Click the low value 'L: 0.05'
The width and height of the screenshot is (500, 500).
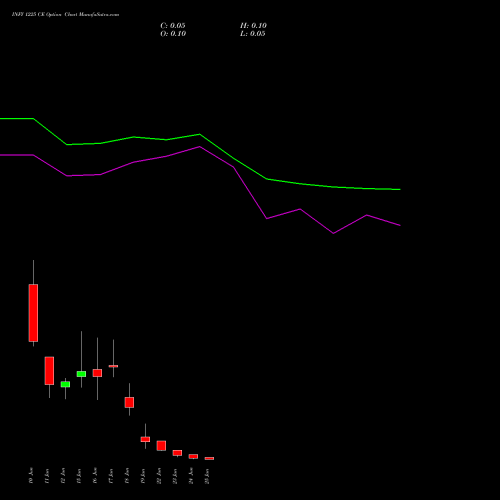253,34
